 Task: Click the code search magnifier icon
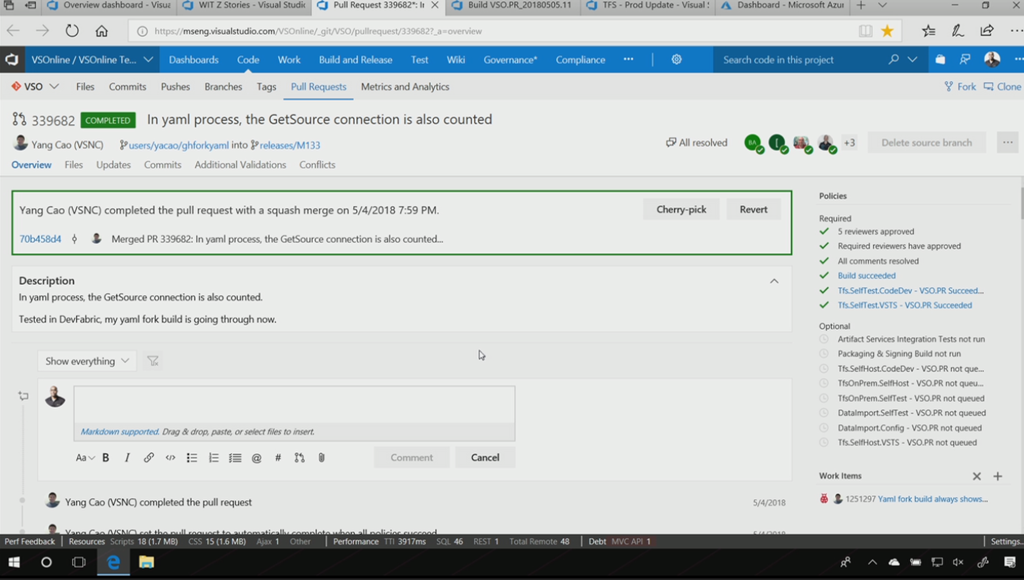(893, 59)
